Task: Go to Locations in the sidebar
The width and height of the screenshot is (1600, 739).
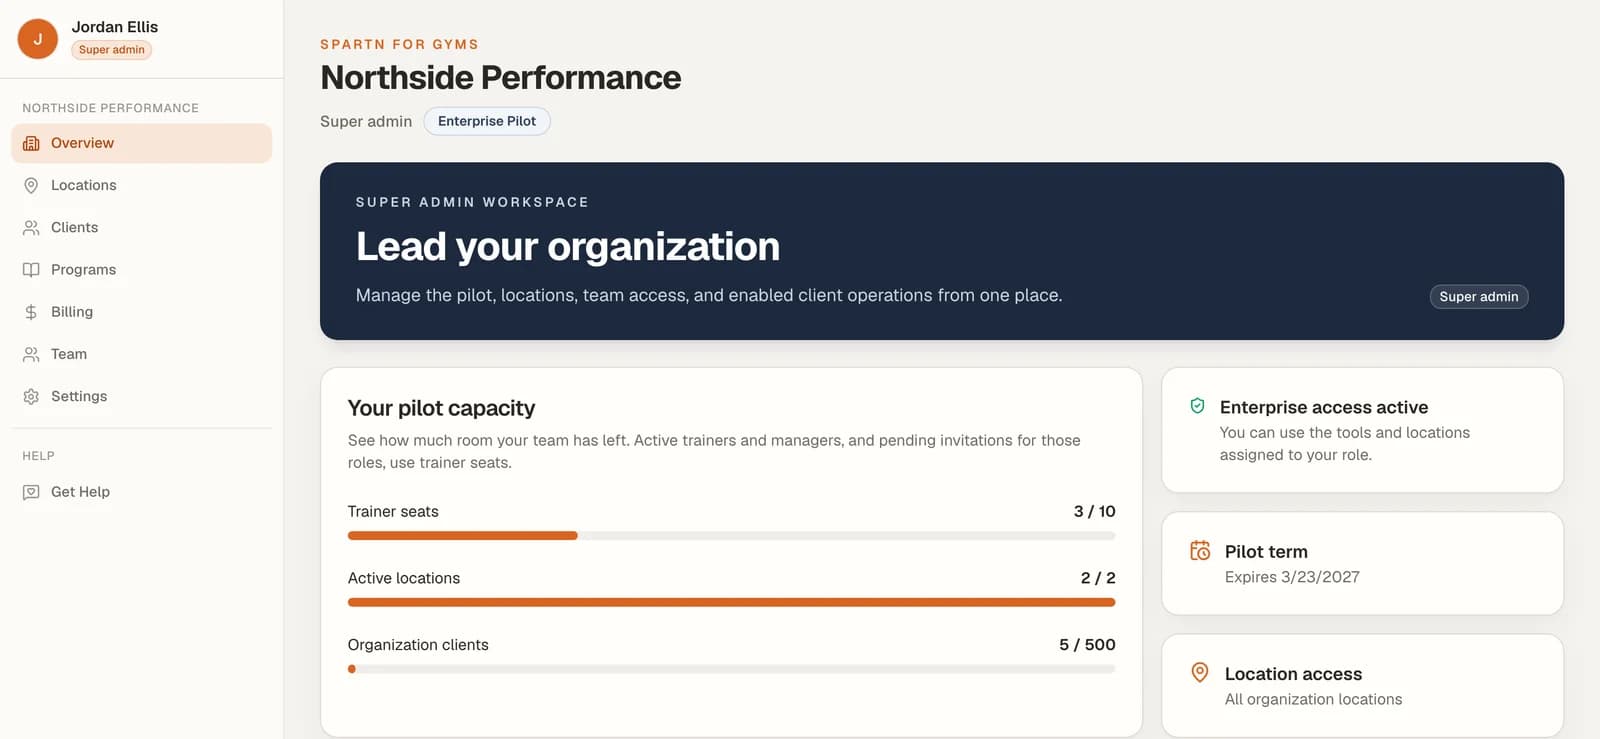Action: 141,186
